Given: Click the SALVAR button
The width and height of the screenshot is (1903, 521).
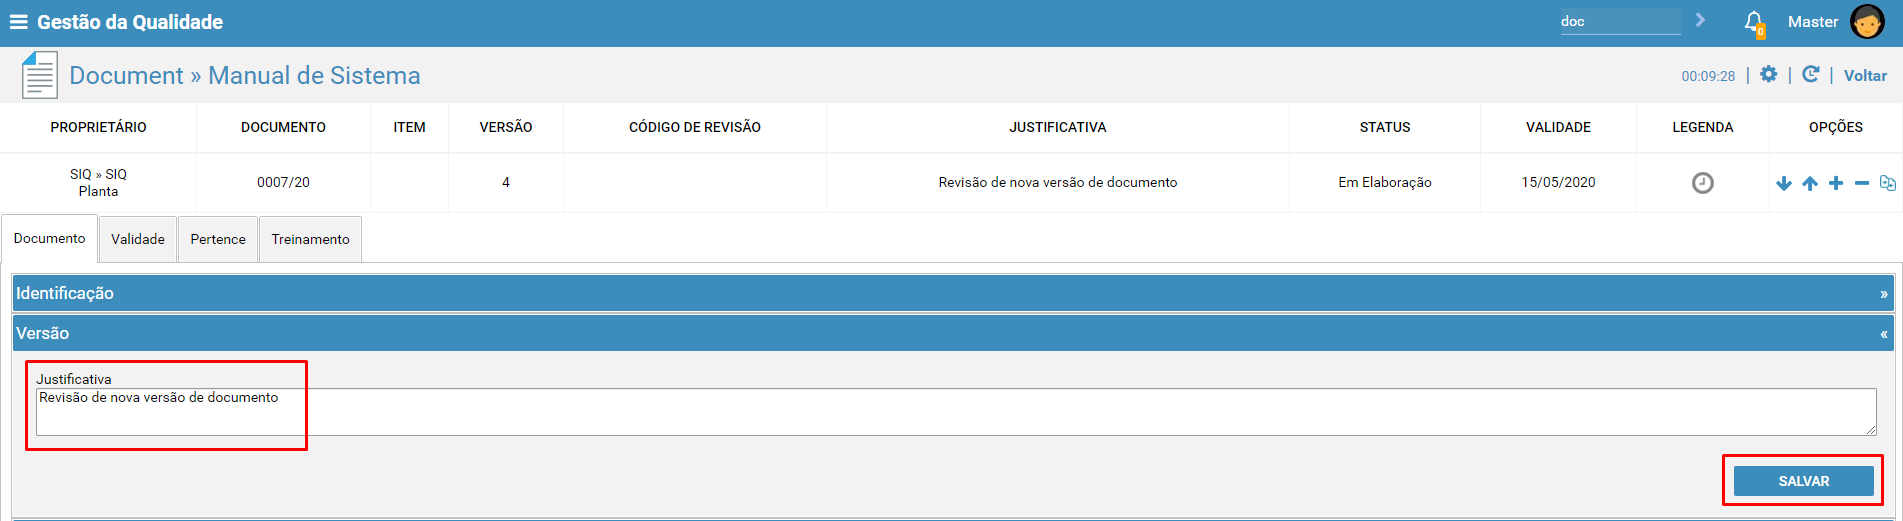Looking at the screenshot, I should (x=1803, y=481).
